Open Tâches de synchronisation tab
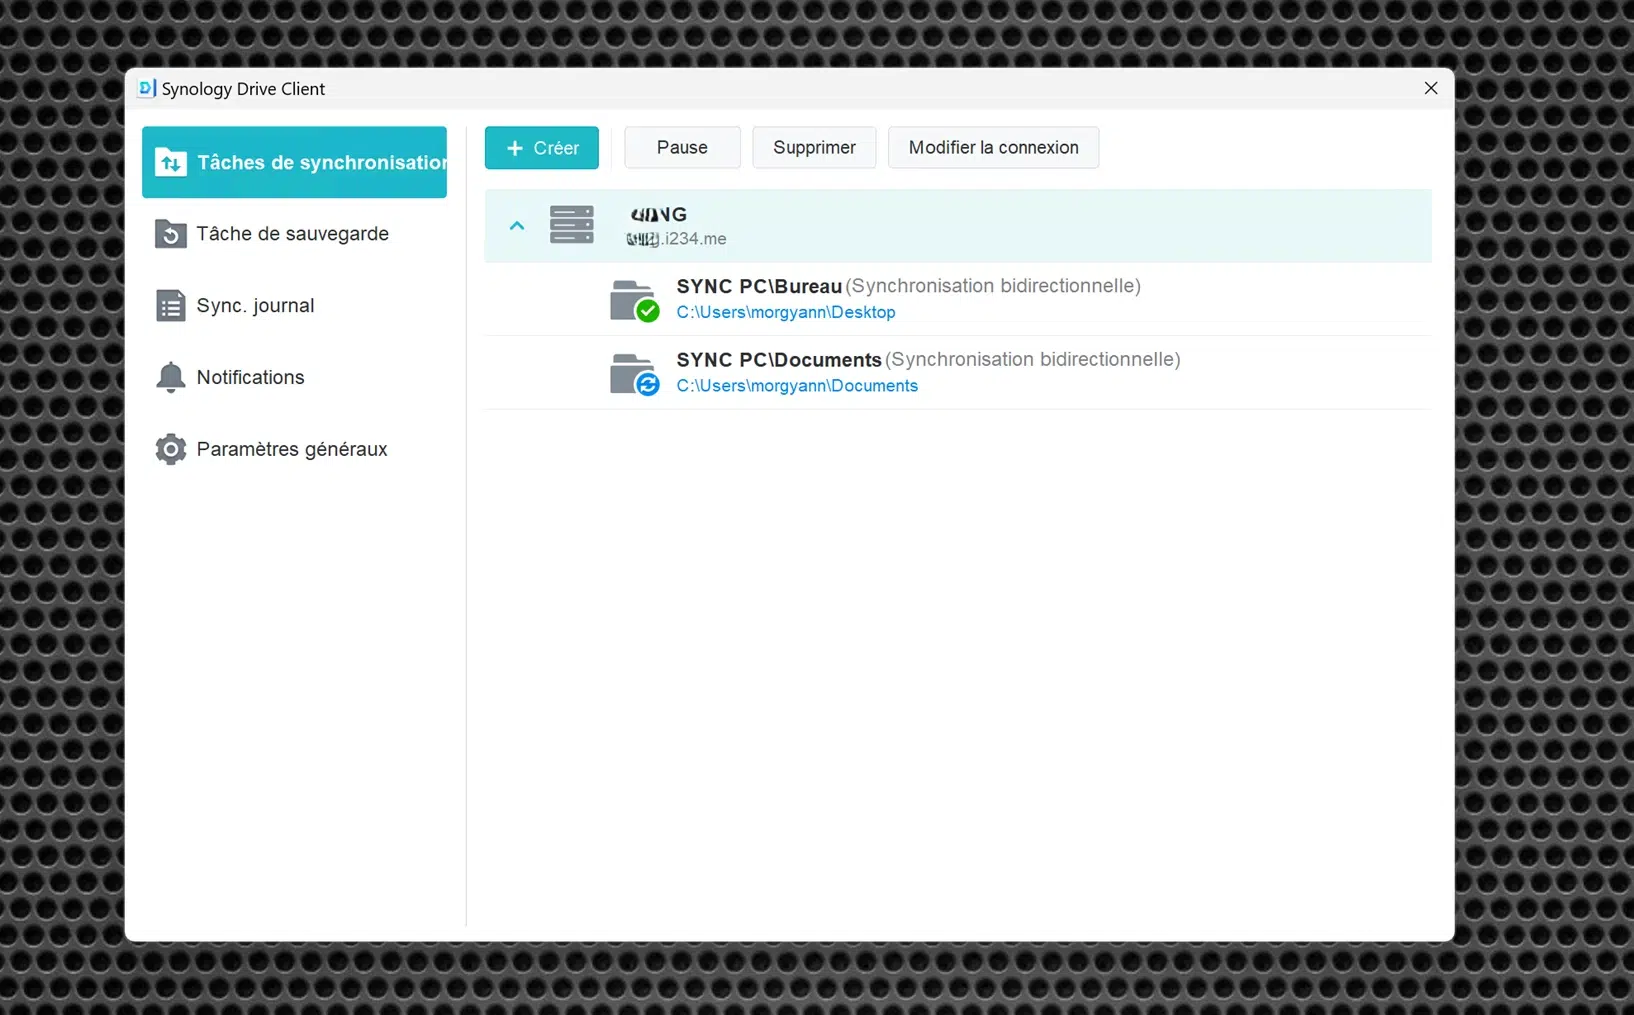This screenshot has width=1634, height=1015. (294, 162)
